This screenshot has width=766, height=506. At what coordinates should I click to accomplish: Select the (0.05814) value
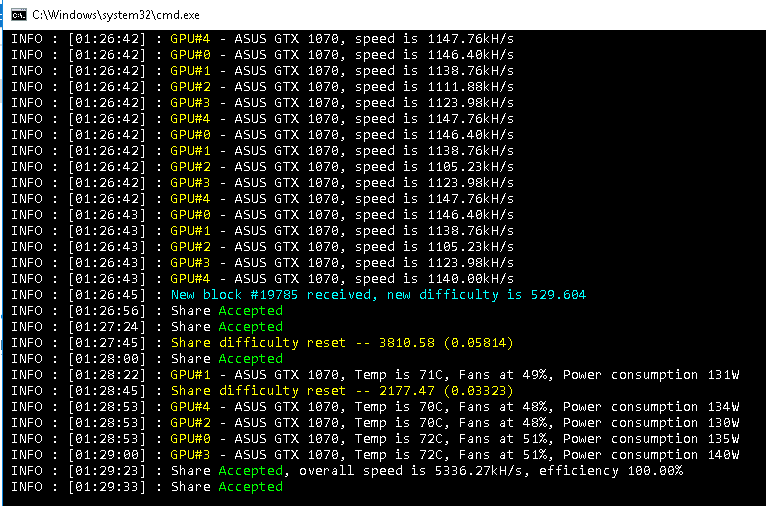[479, 342]
